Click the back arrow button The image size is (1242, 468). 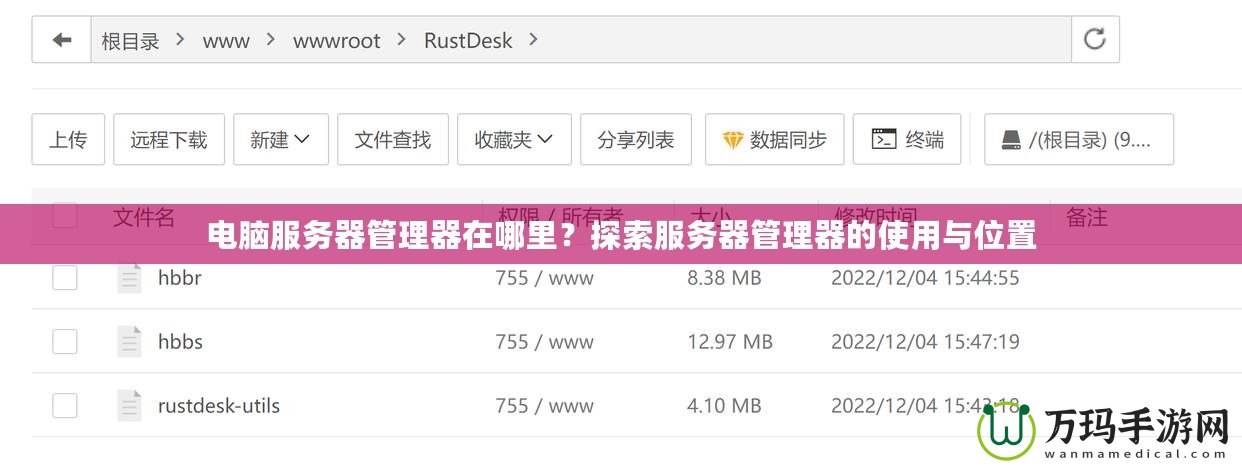pyautogui.click(x=62, y=40)
